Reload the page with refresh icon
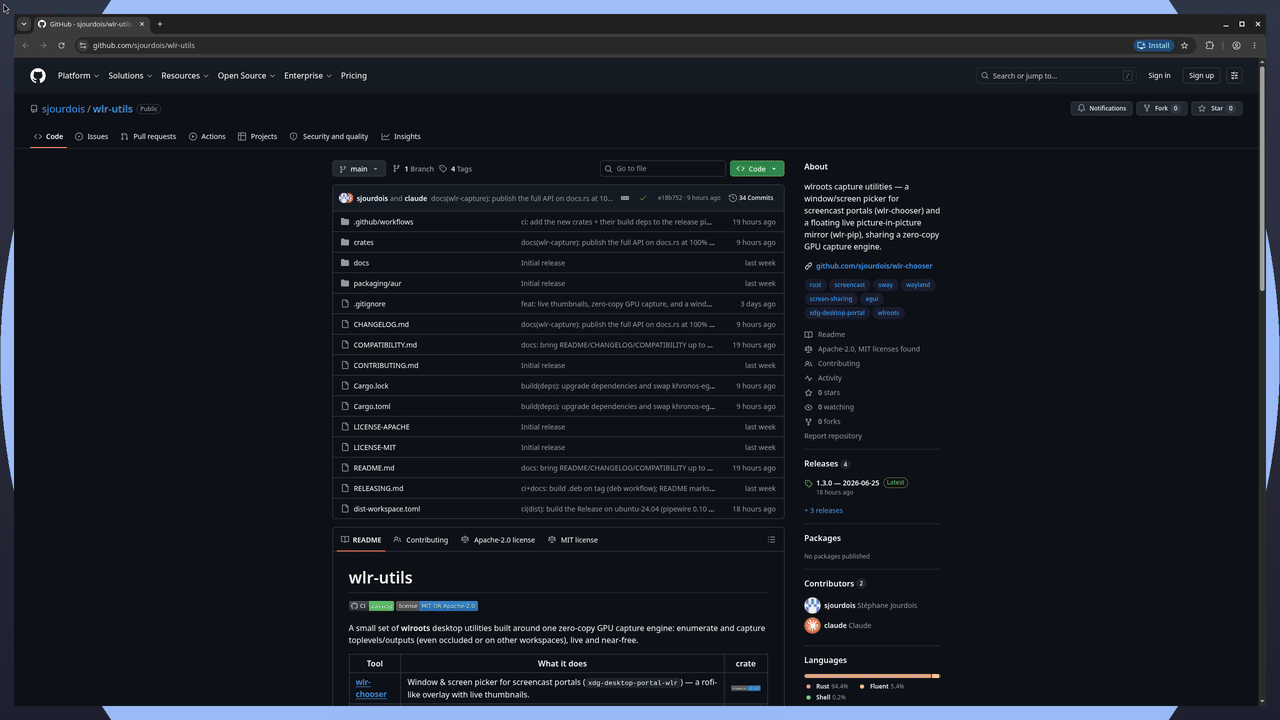Viewport: 1280px width, 720px height. [62, 45]
